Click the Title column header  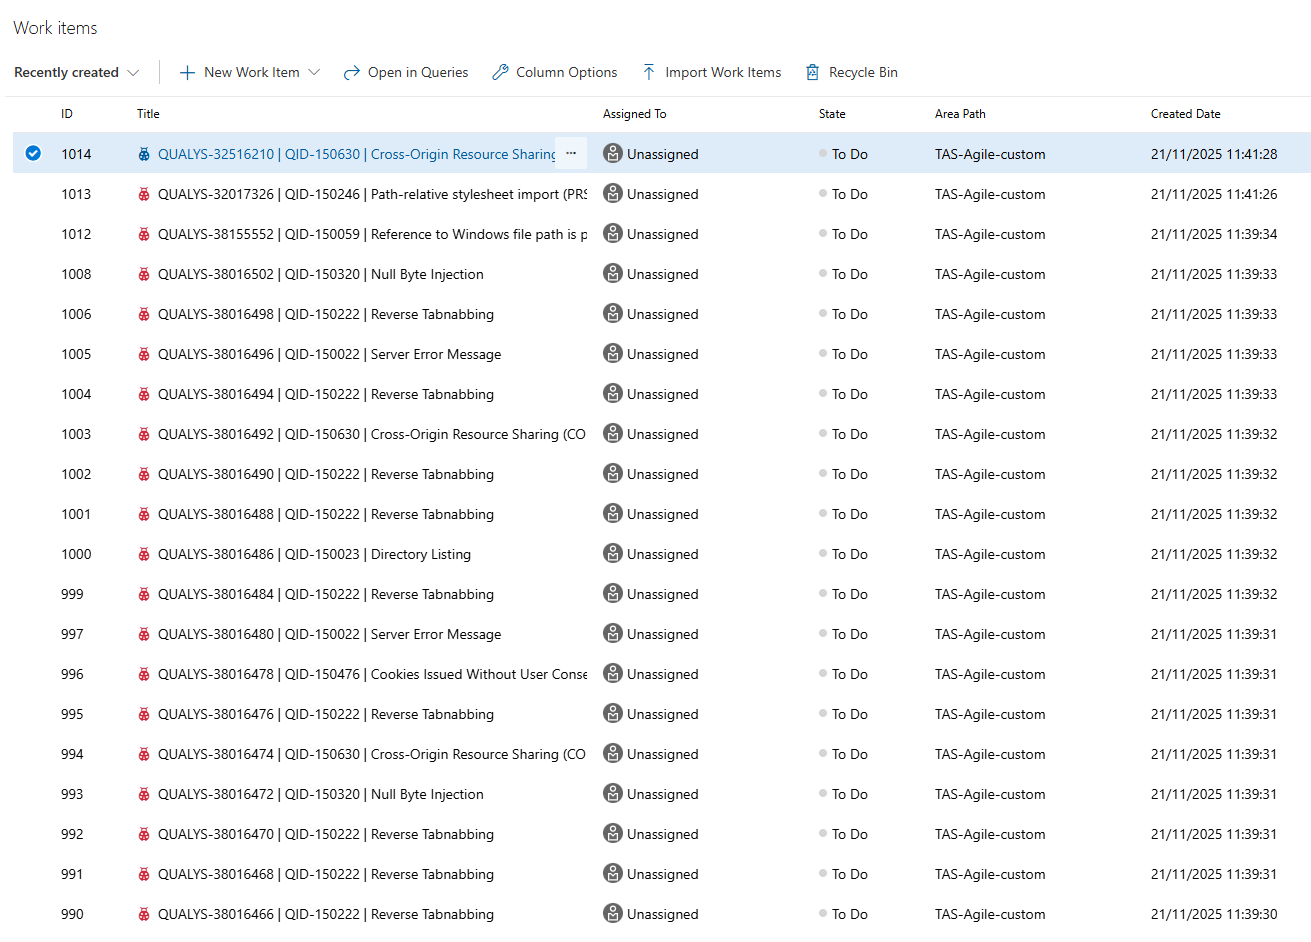pyautogui.click(x=148, y=114)
